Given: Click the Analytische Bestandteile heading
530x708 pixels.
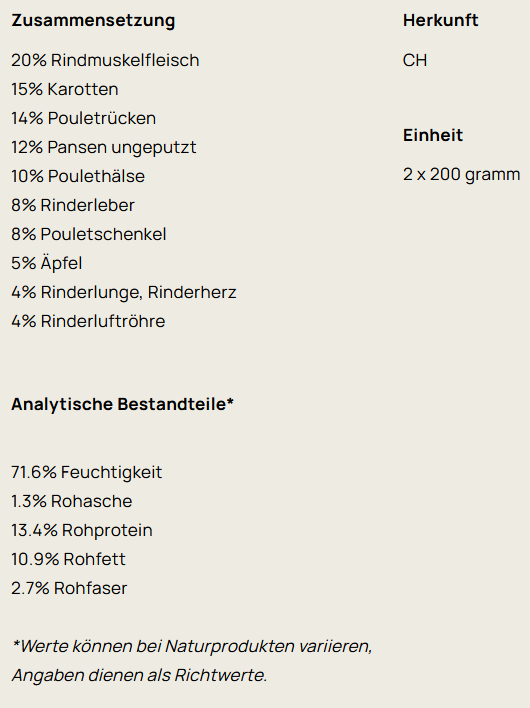Looking at the screenshot, I should point(122,404).
